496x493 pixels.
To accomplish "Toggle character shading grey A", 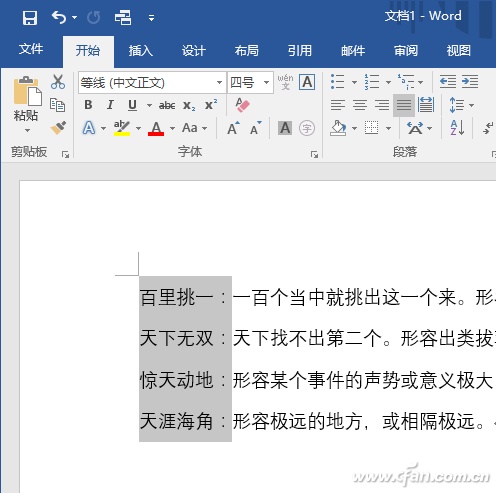I will click(285, 128).
